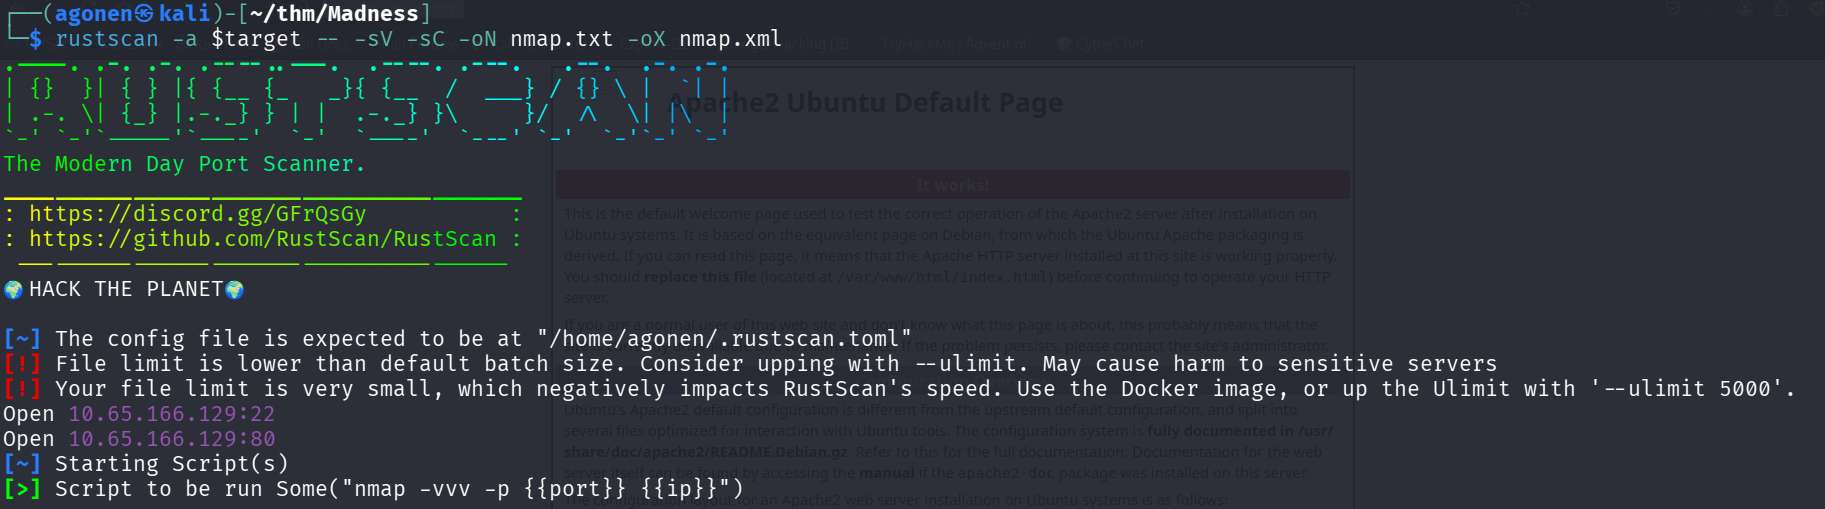1825x509 pixels.
Task: Click the earth emoji after HACK THE PLANET
Action: point(235,290)
